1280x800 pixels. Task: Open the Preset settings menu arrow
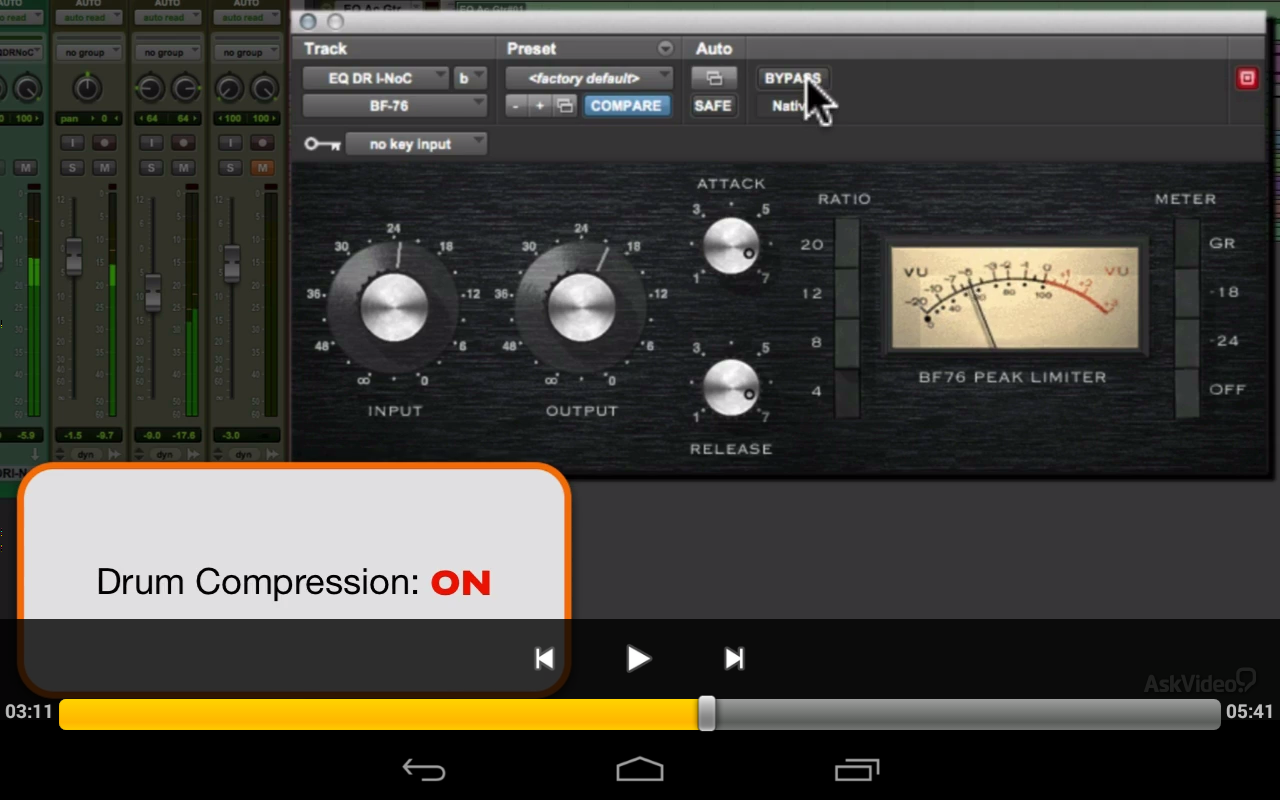(x=665, y=48)
